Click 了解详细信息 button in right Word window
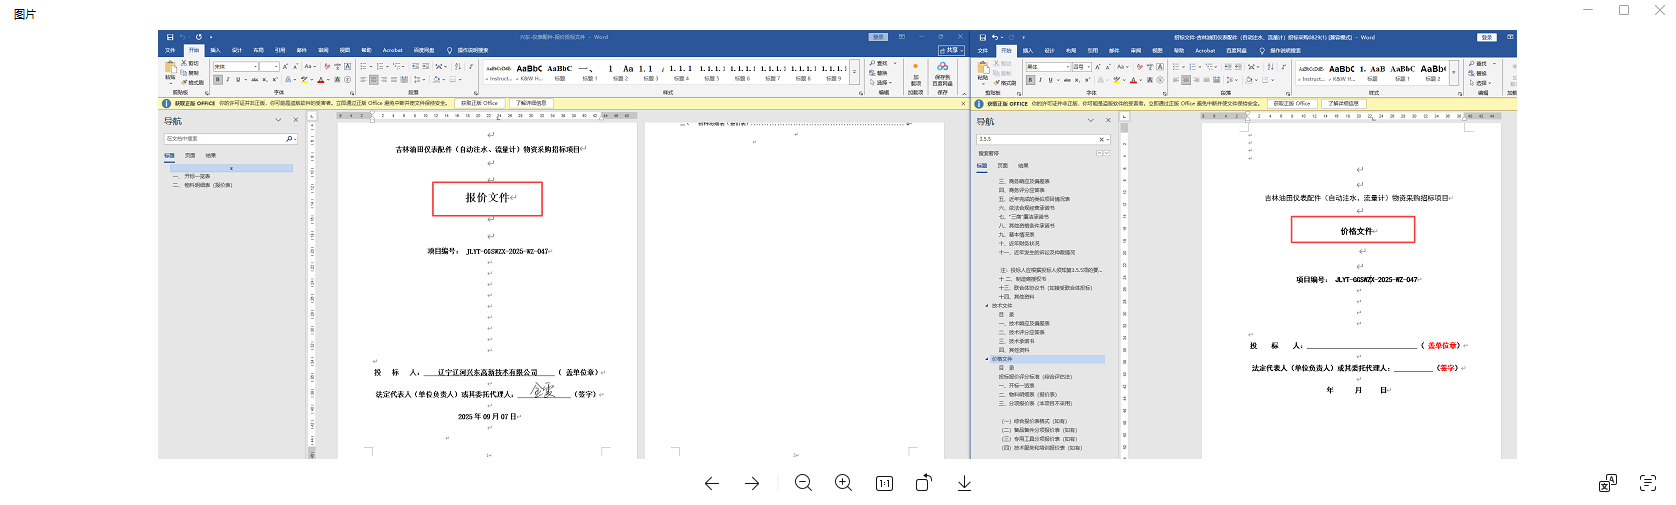 pyautogui.click(x=1343, y=103)
